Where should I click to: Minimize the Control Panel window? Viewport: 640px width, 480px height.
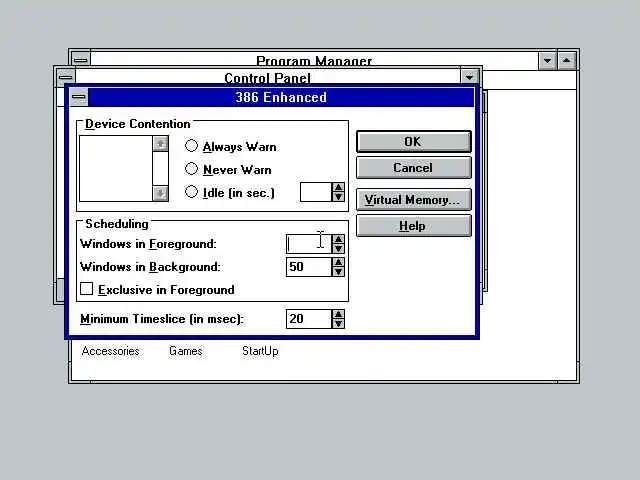[x=469, y=77]
